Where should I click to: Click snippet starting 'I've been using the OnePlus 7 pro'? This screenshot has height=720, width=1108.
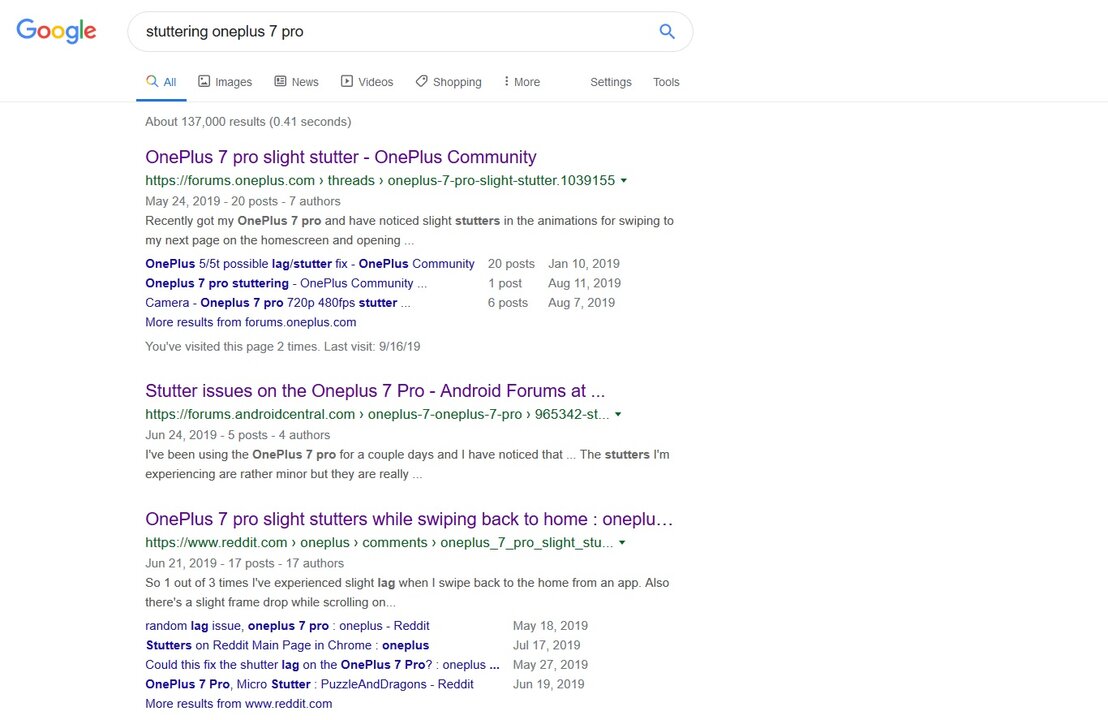pyautogui.click(x=407, y=464)
